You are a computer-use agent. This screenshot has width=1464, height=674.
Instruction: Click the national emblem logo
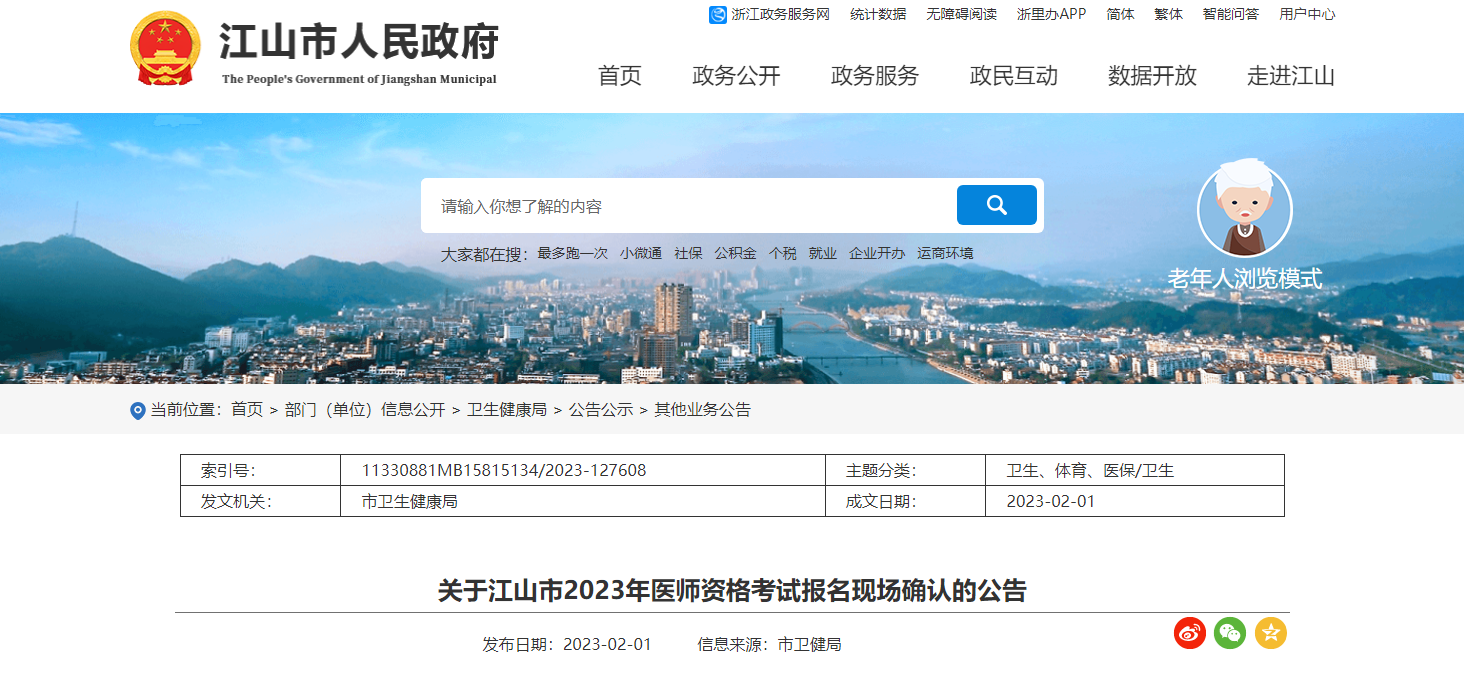tap(165, 49)
